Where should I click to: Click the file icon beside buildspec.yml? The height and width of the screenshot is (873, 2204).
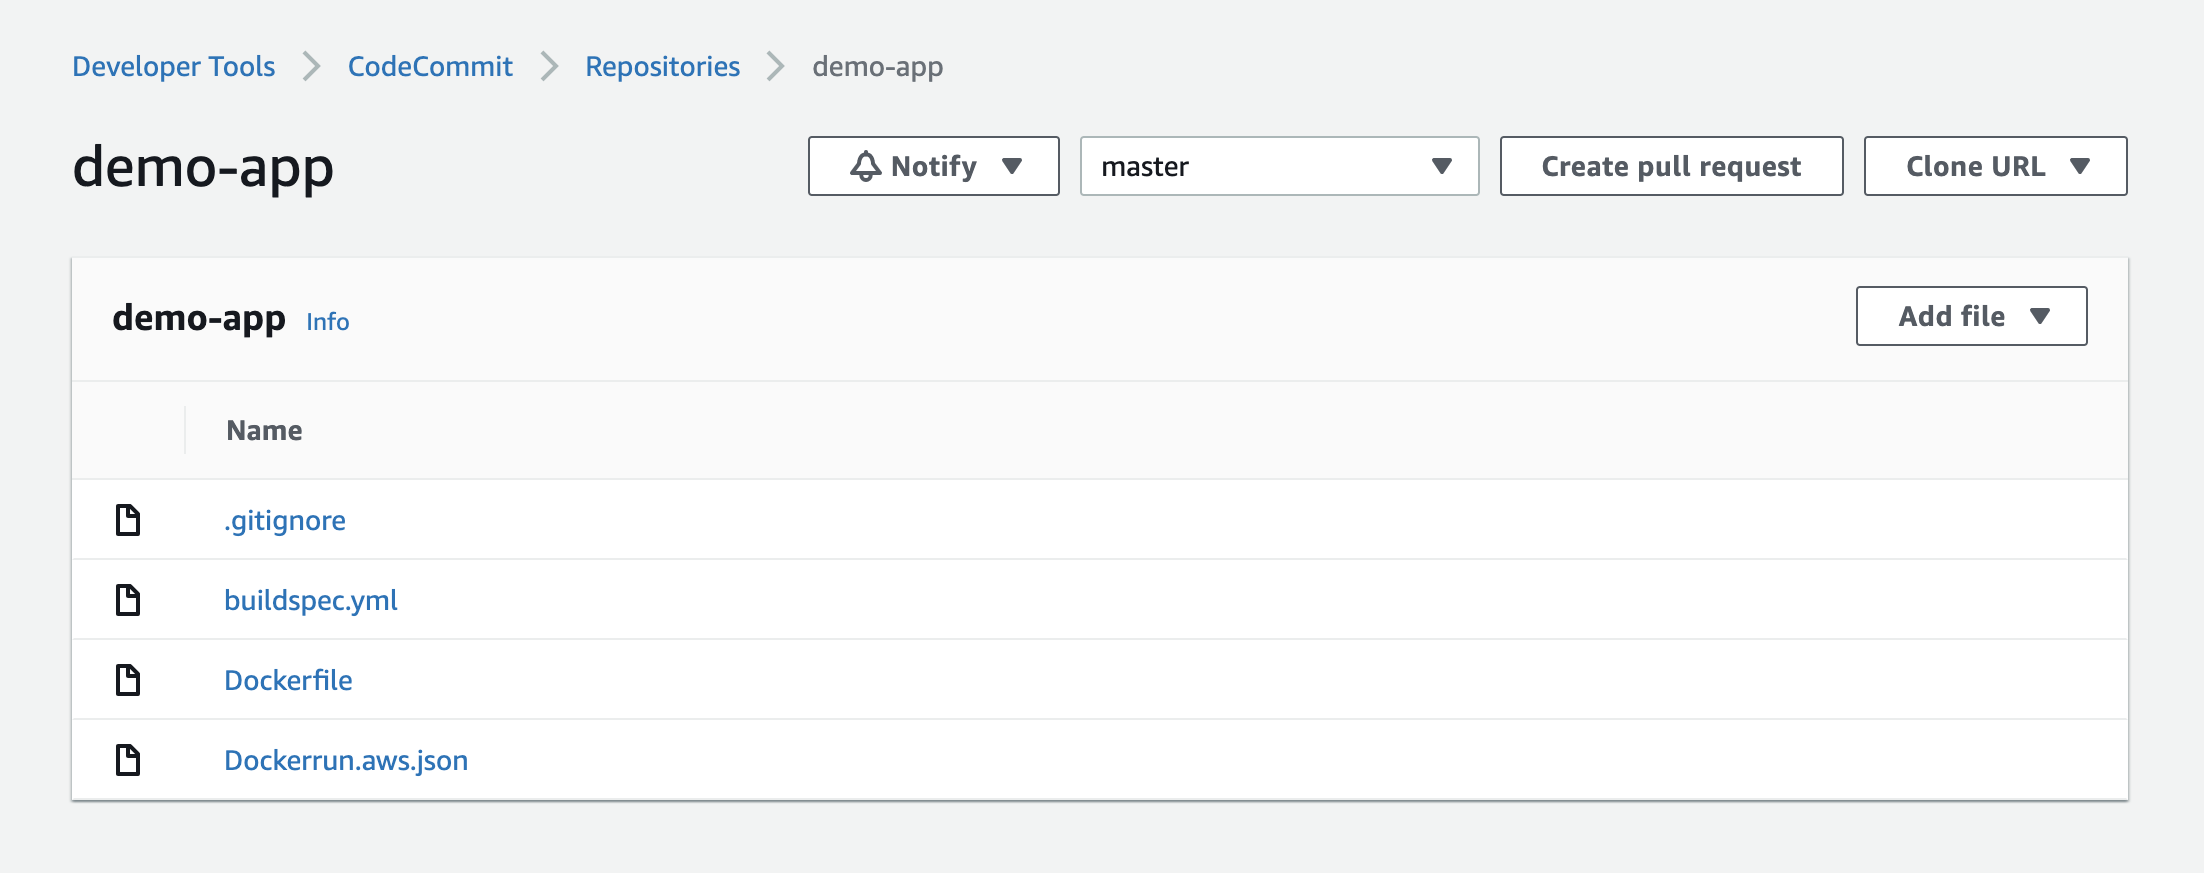(128, 600)
